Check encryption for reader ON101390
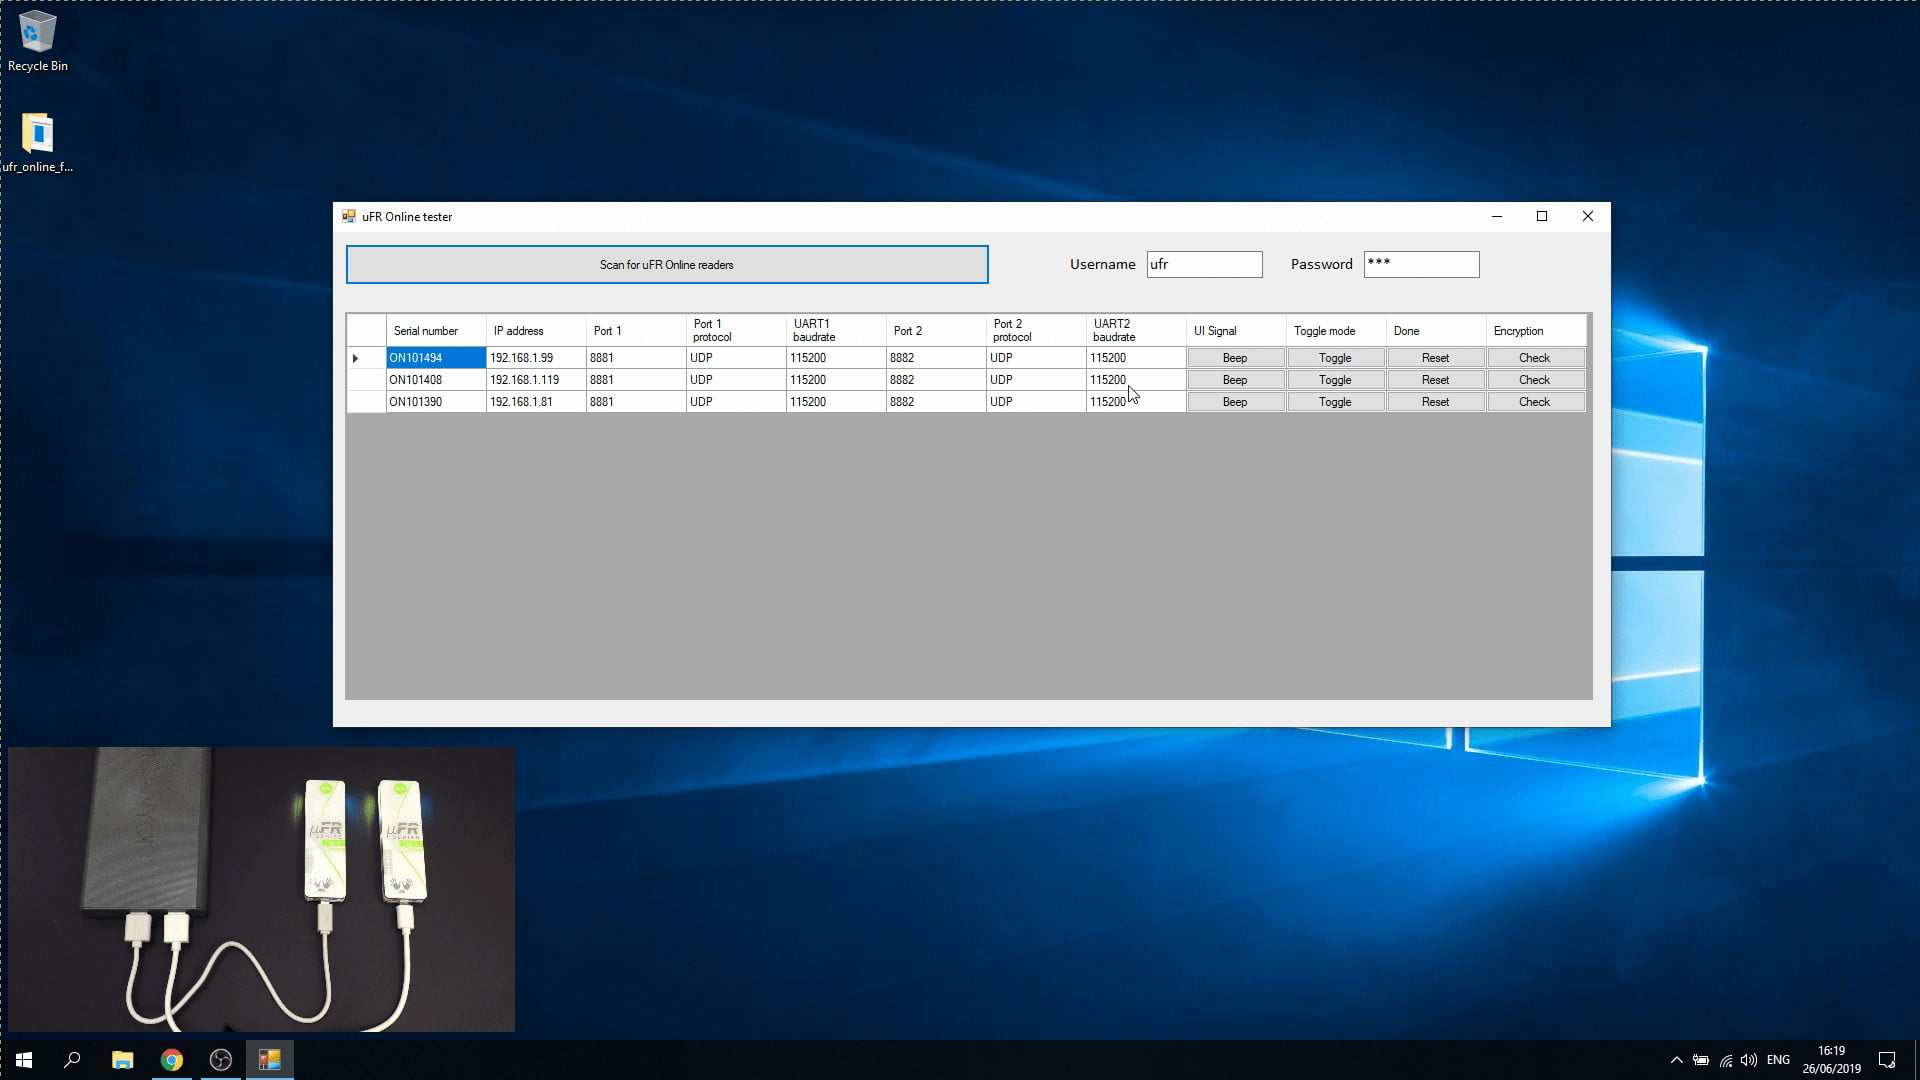Screen dimensions: 1920x1080 click(x=1535, y=402)
